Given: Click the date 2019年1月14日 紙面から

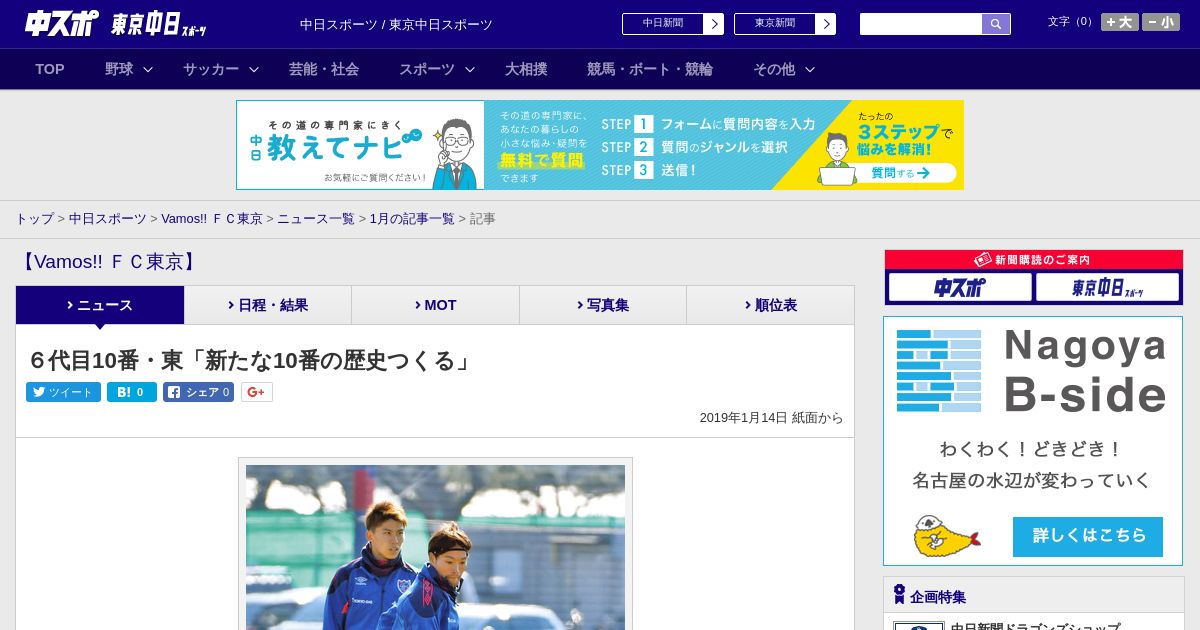Looking at the screenshot, I should click(x=771, y=418).
